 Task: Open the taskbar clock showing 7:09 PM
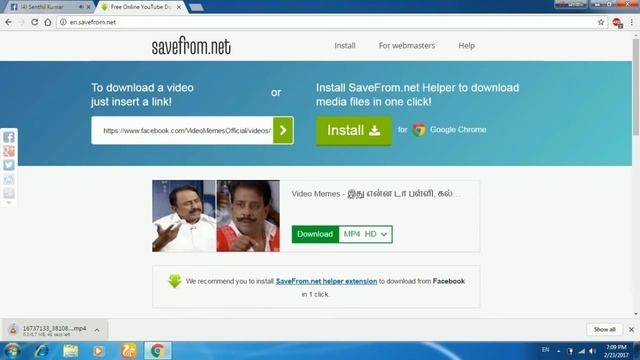pos(616,351)
